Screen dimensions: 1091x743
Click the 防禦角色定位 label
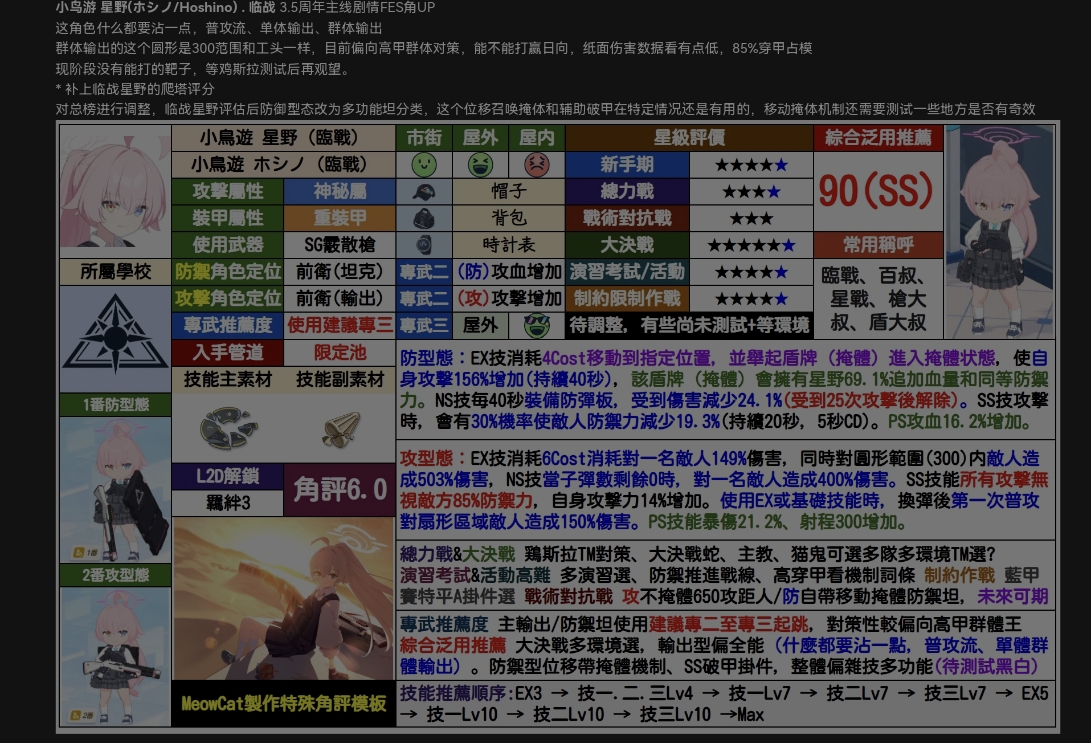tap(228, 271)
